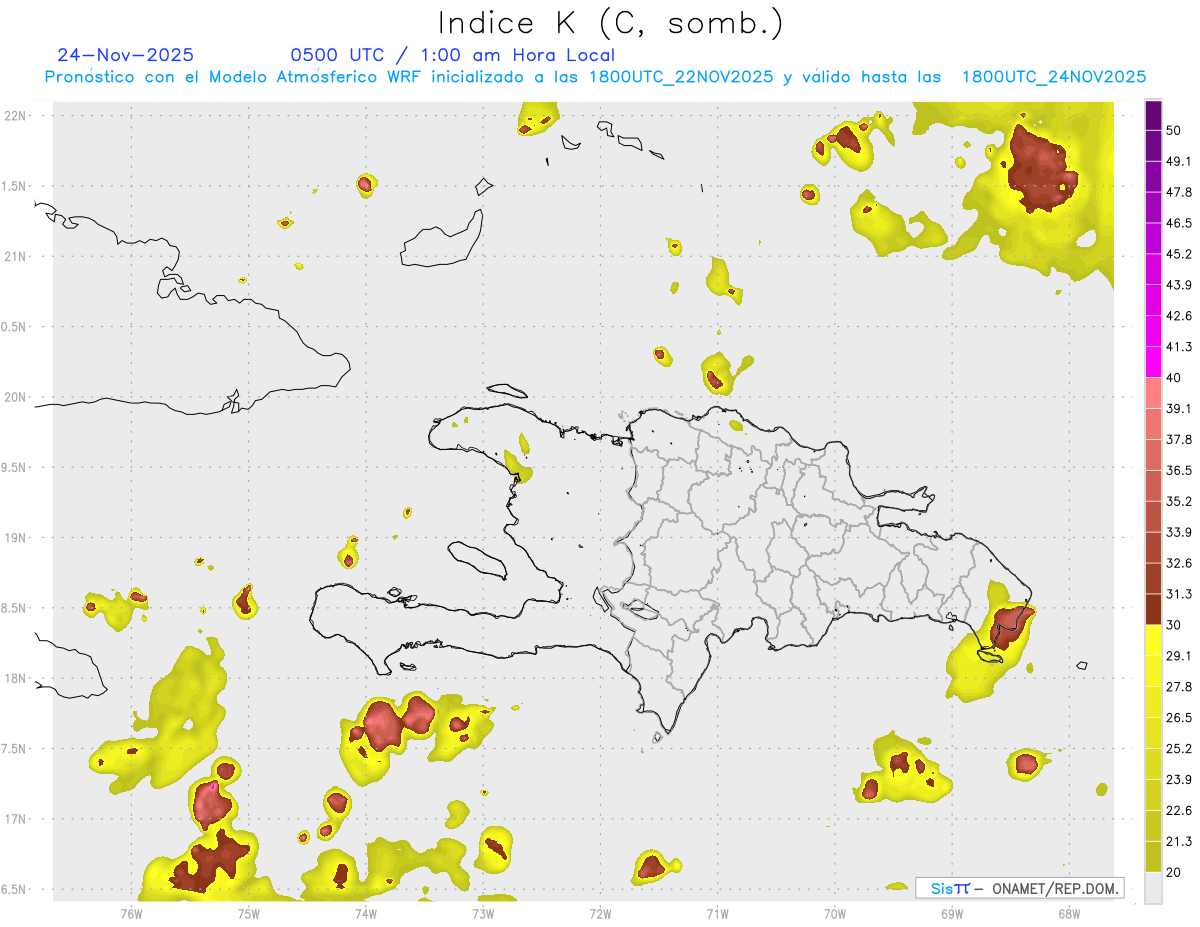The width and height of the screenshot is (1200, 927).
Task: Click the color scale value "36.5"
Action: click(x=1178, y=470)
